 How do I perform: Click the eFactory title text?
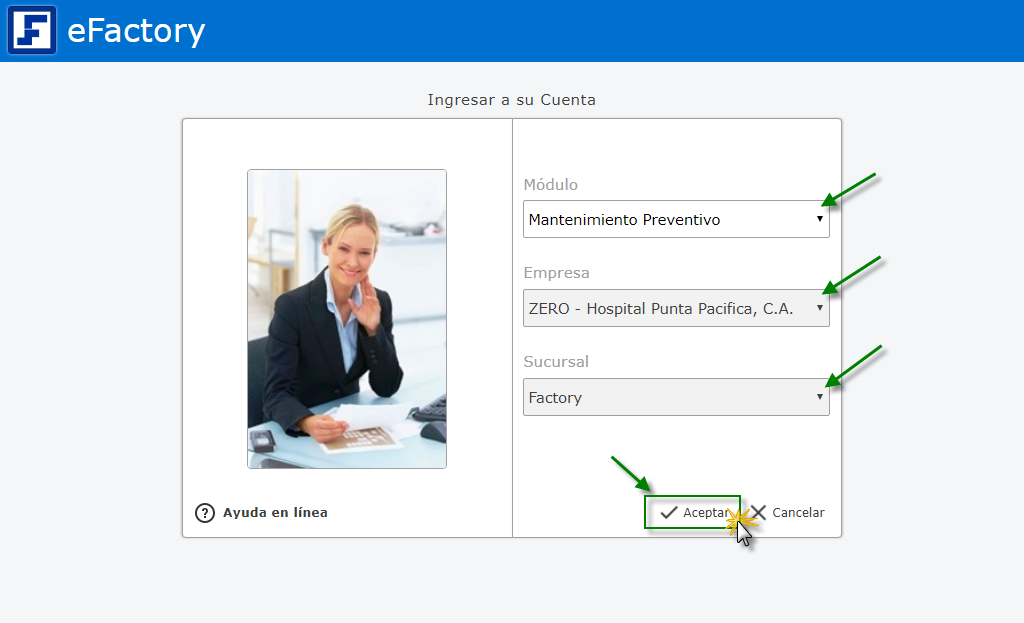(x=136, y=31)
